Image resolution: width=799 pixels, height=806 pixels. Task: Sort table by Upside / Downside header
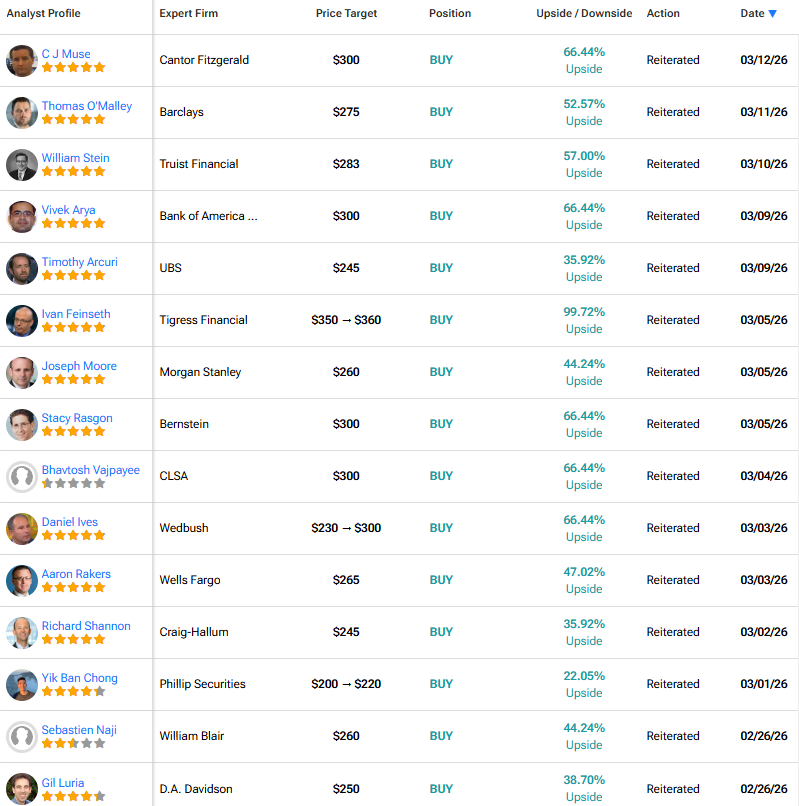click(584, 14)
